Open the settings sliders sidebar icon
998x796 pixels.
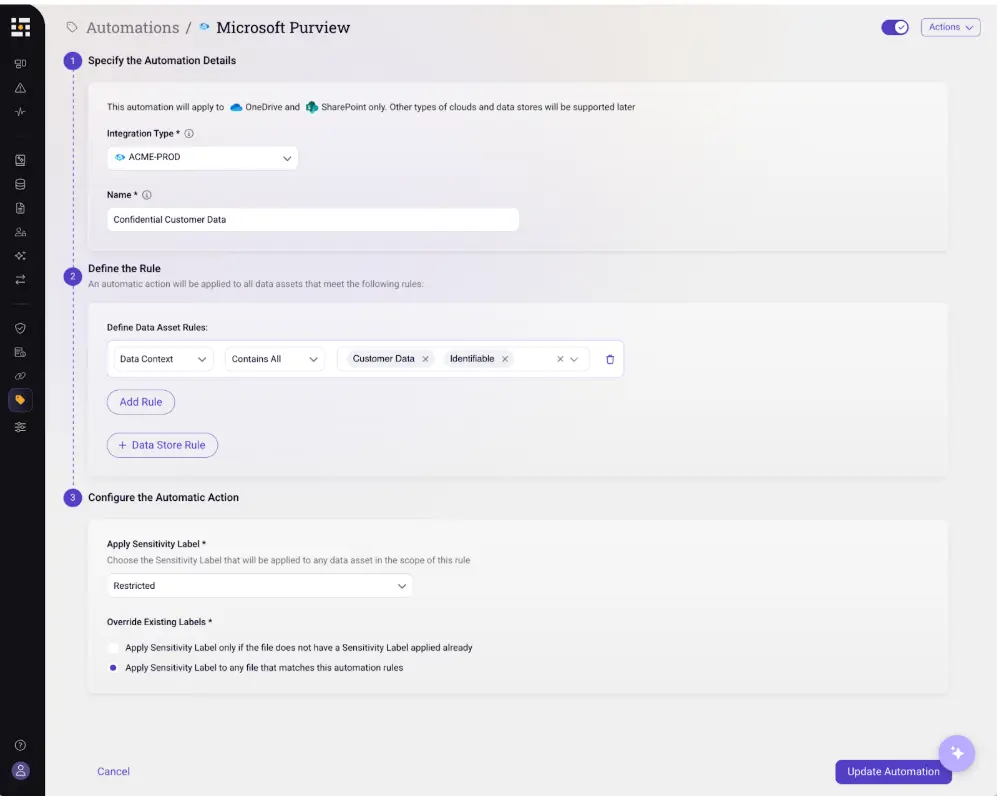(x=20, y=427)
